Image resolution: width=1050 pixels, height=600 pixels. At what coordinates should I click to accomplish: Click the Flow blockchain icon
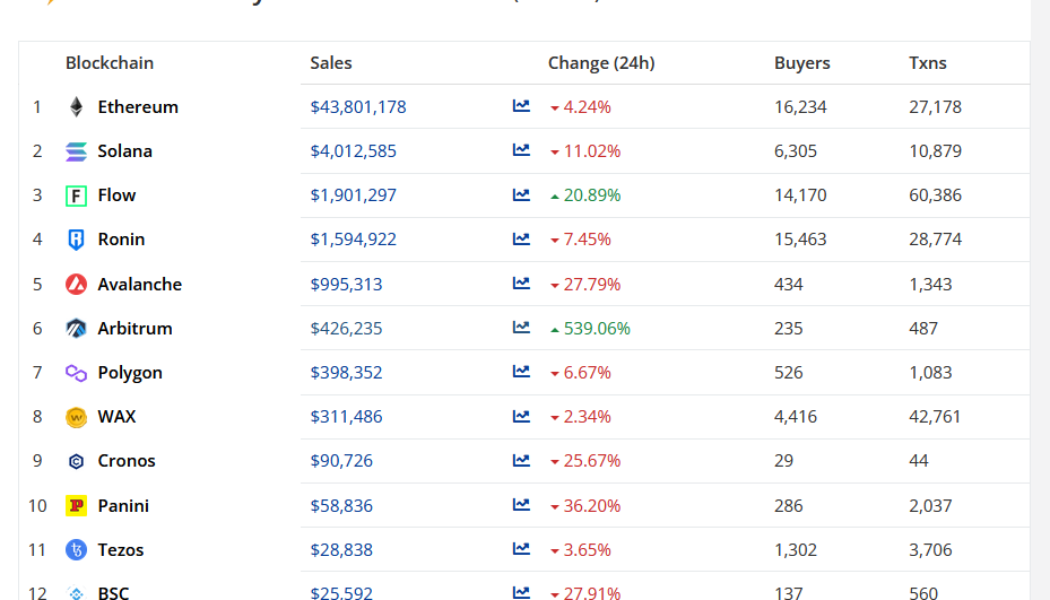[x=76, y=195]
